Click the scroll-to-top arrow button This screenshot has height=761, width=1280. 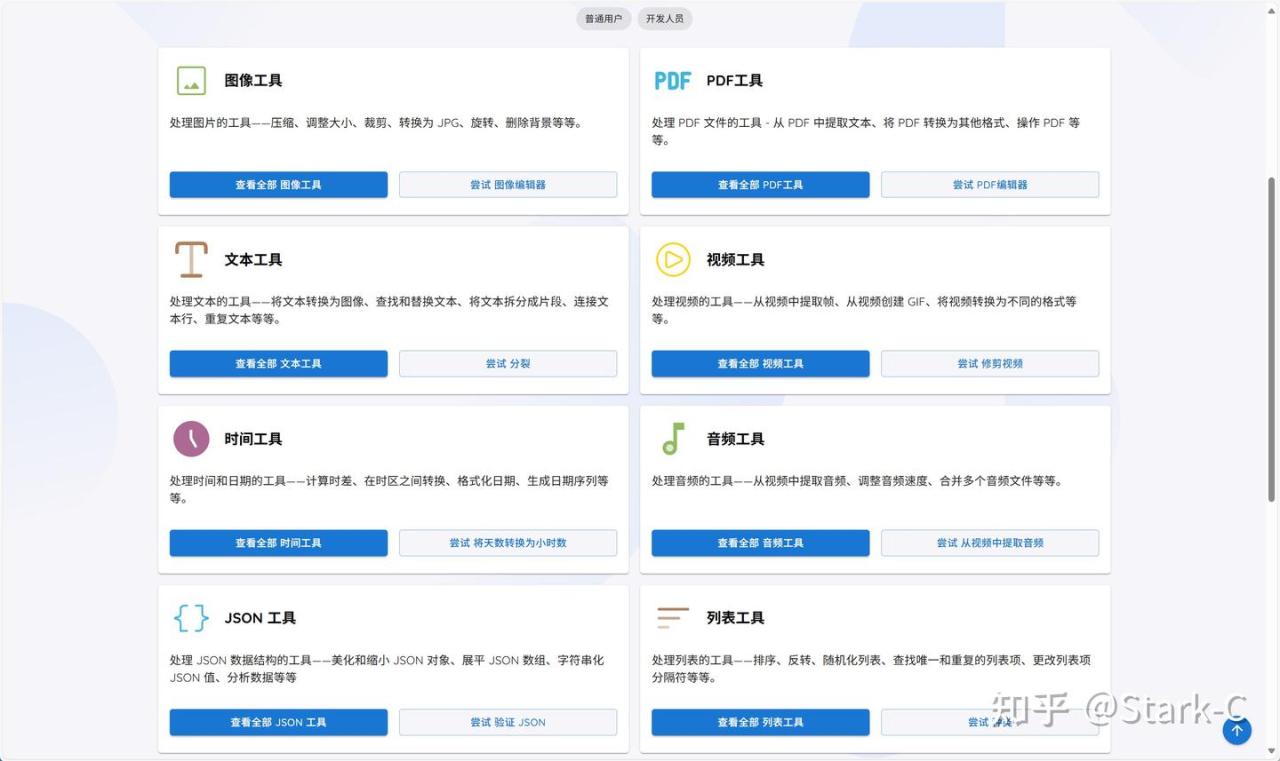point(1237,731)
